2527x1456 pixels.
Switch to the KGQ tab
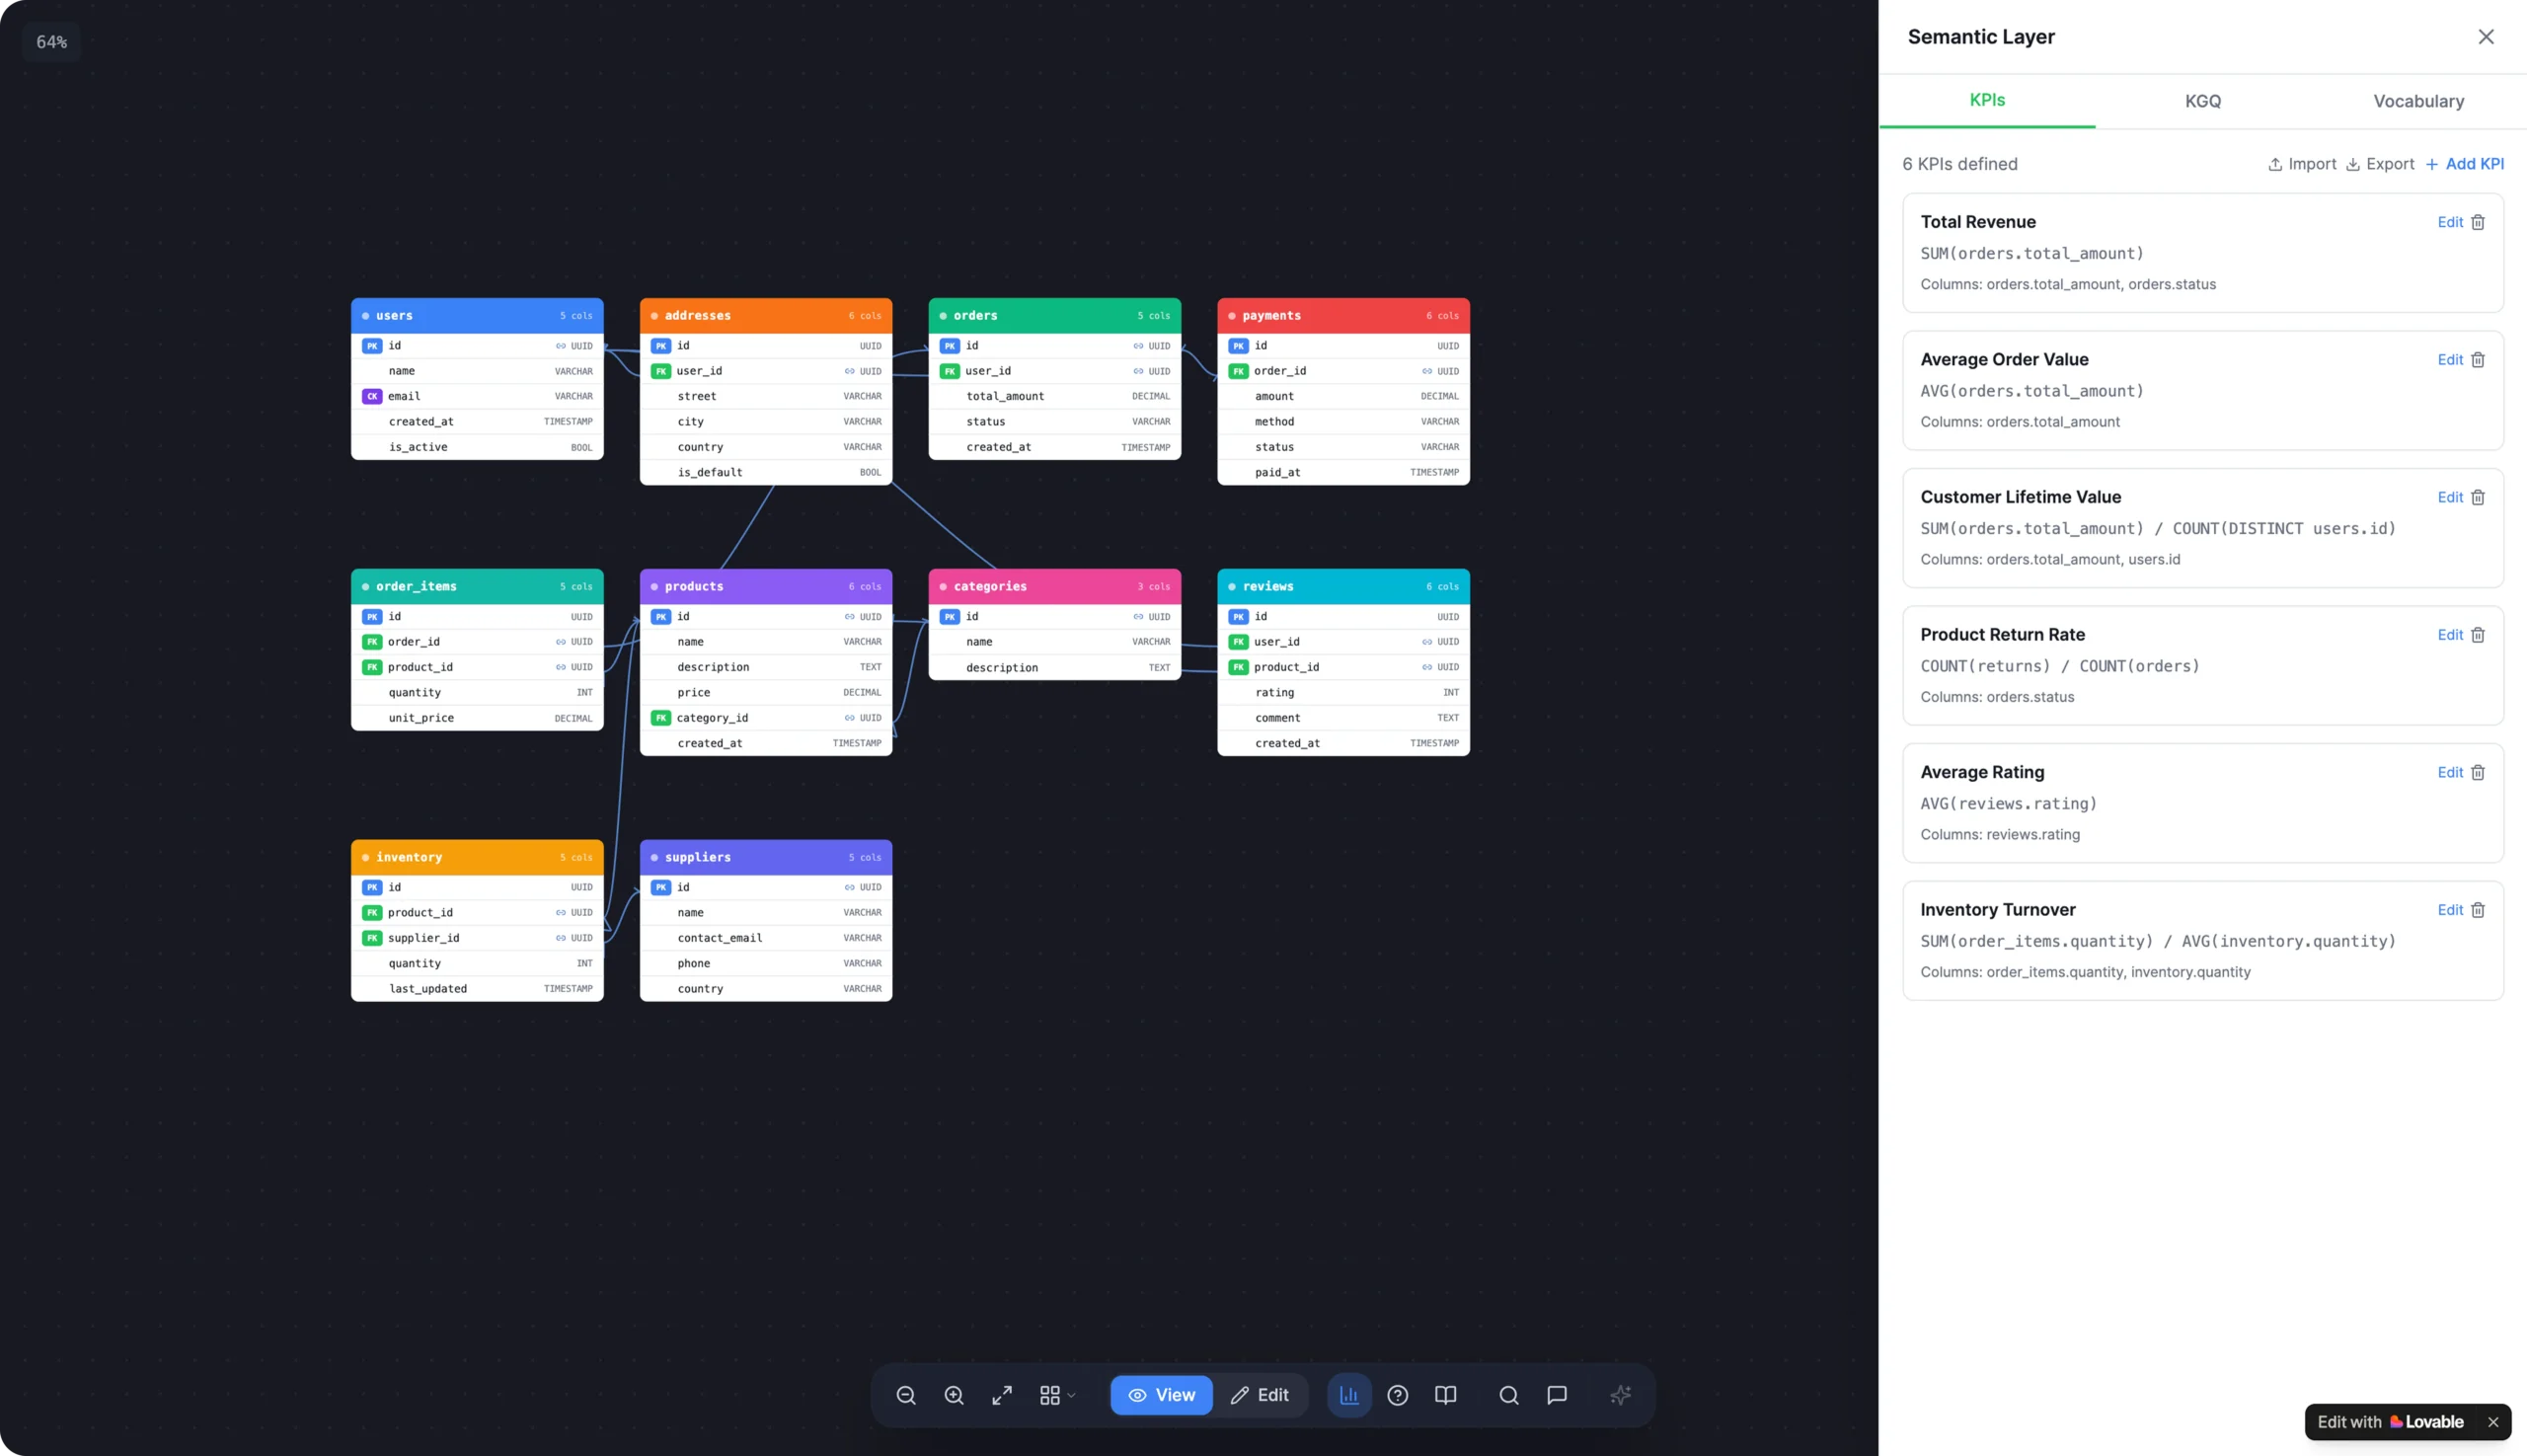(x=2202, y=101)
